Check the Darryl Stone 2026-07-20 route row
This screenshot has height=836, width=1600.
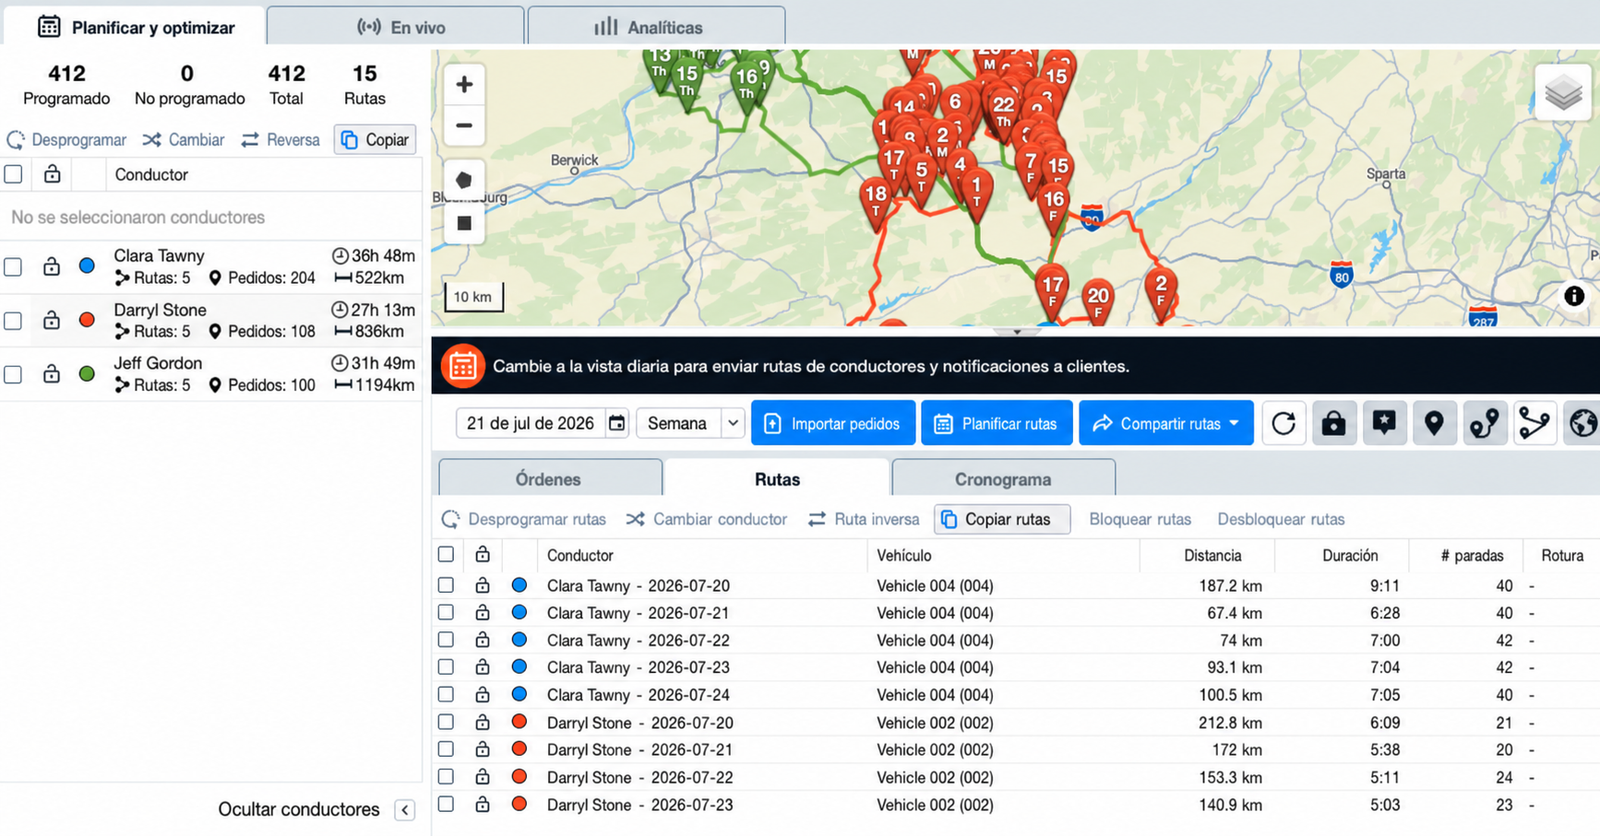click(446, 722)
